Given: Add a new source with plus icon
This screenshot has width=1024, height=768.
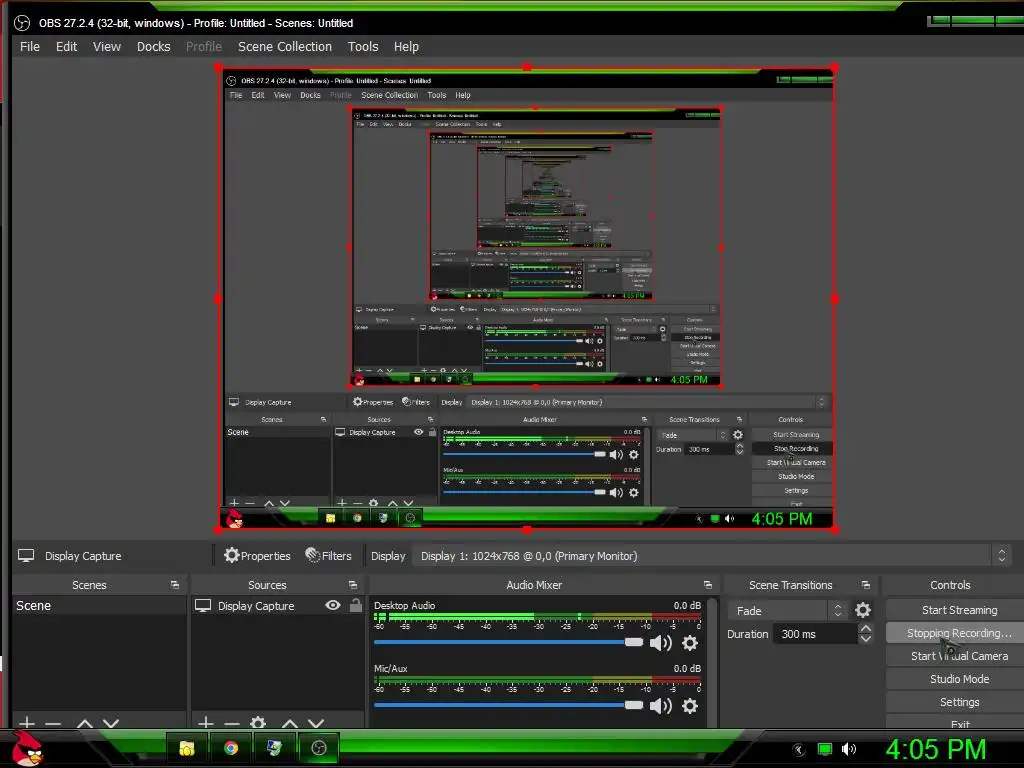Looking at the screenshot, I should [x=206, y=722].
